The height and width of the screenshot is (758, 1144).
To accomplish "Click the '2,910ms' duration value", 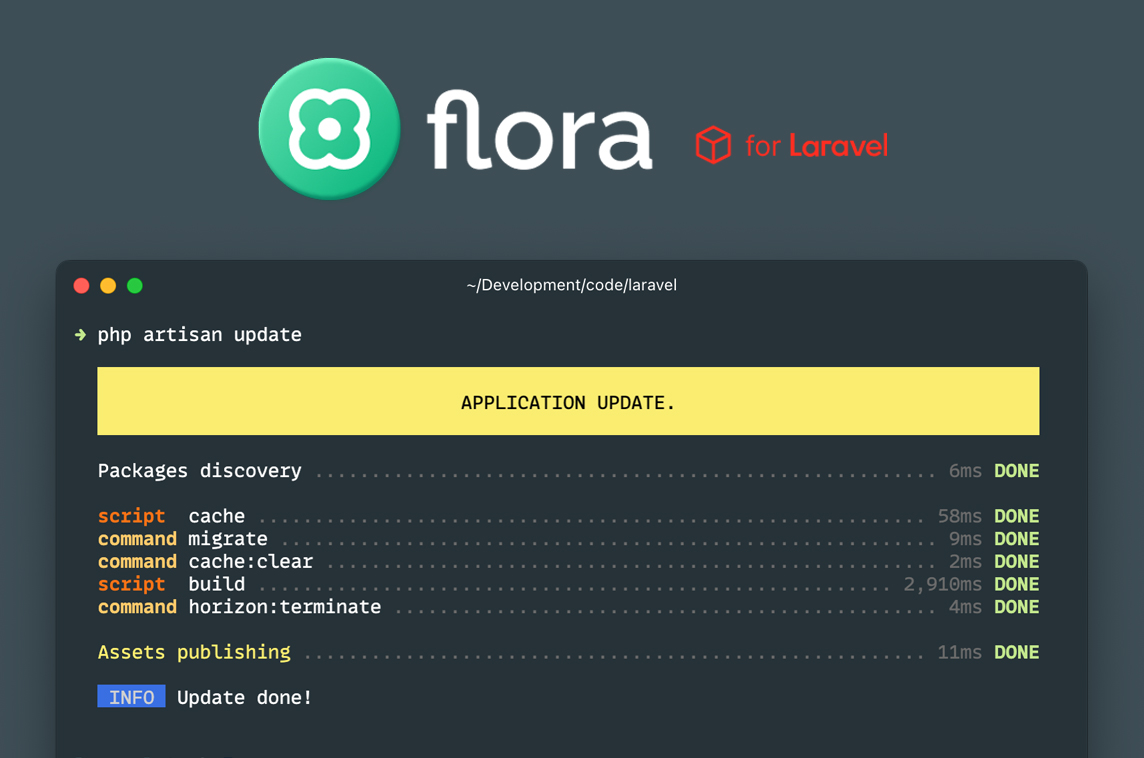I will click(x=943, y=584).
